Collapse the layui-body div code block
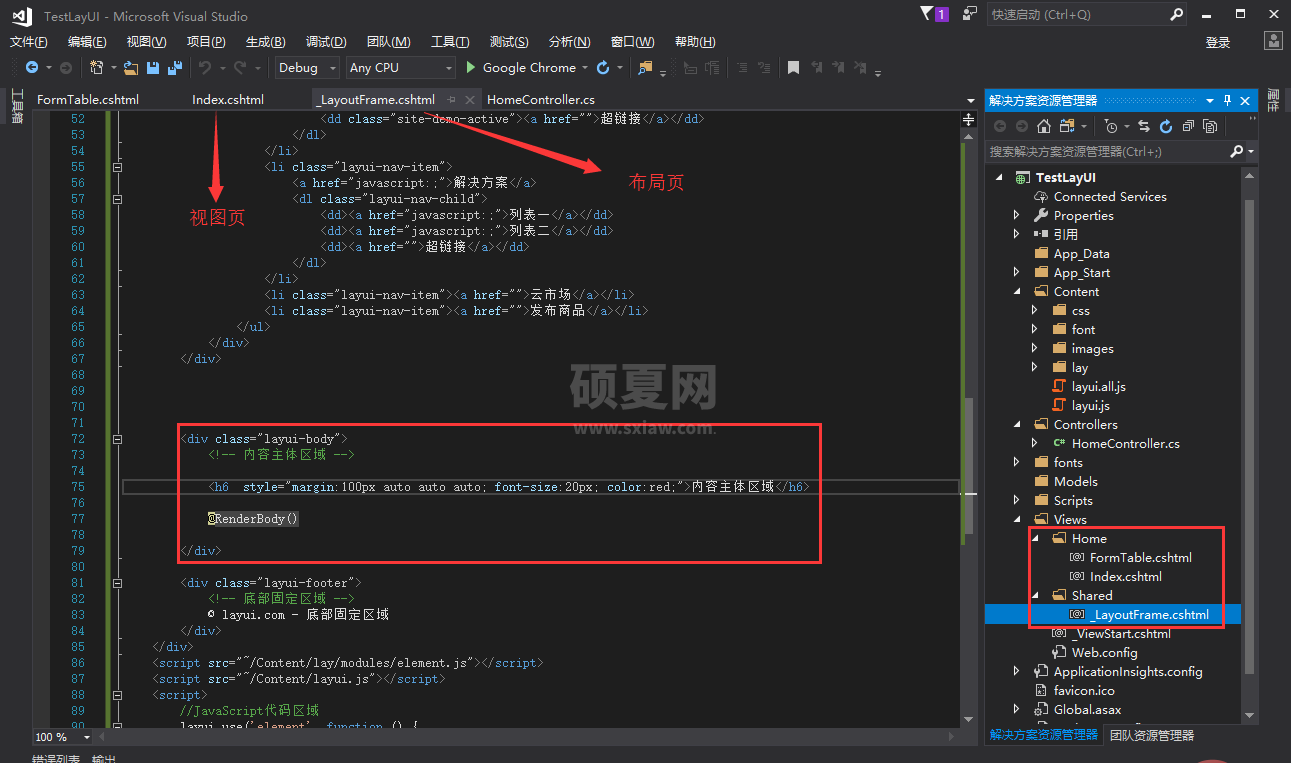Screen dimensions: 1291x763 118,439
